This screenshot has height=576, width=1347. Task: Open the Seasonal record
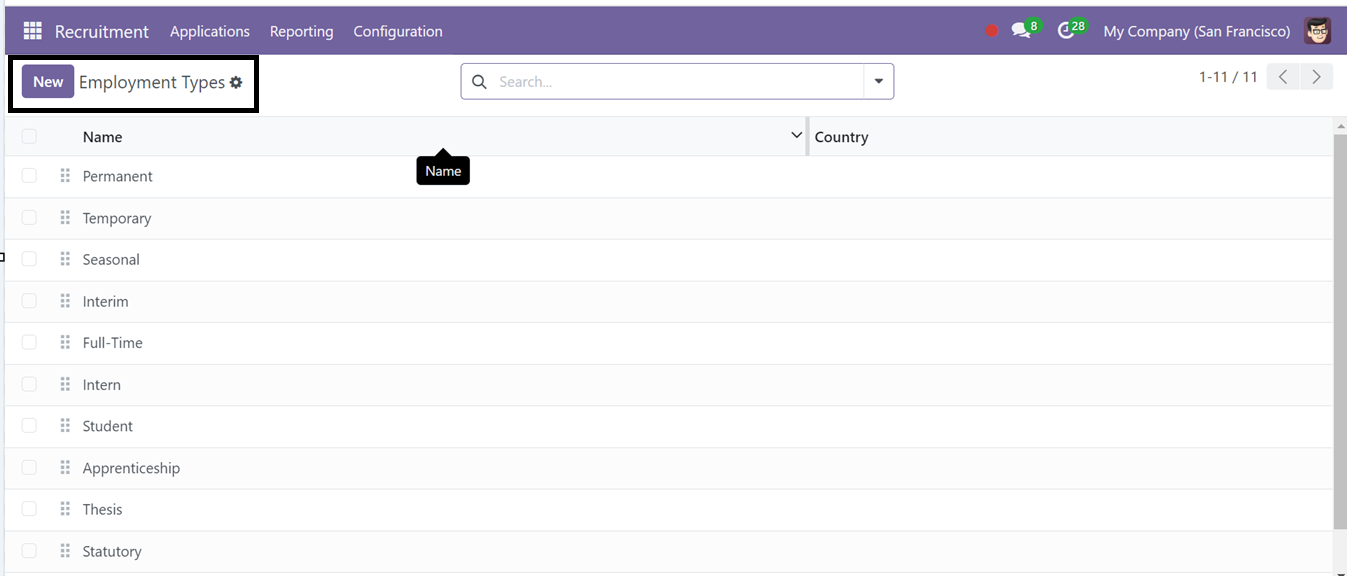111,259
